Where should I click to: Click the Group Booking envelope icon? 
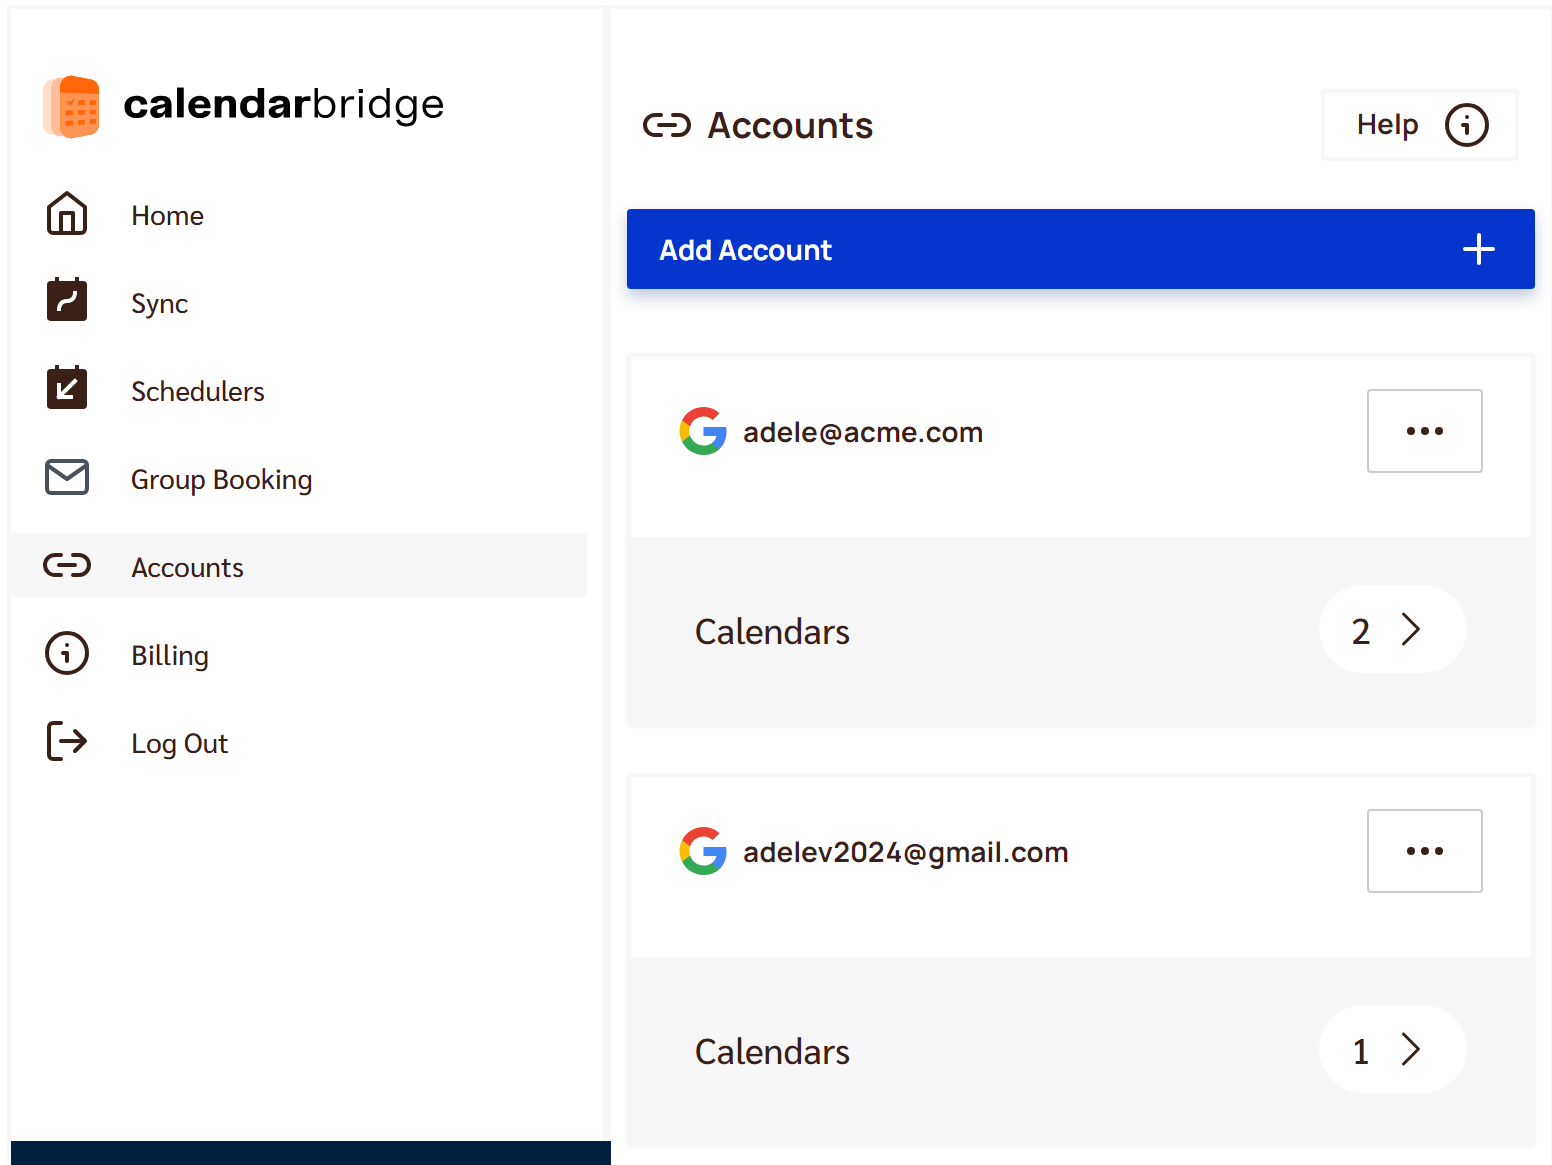(x=67, y=477)
